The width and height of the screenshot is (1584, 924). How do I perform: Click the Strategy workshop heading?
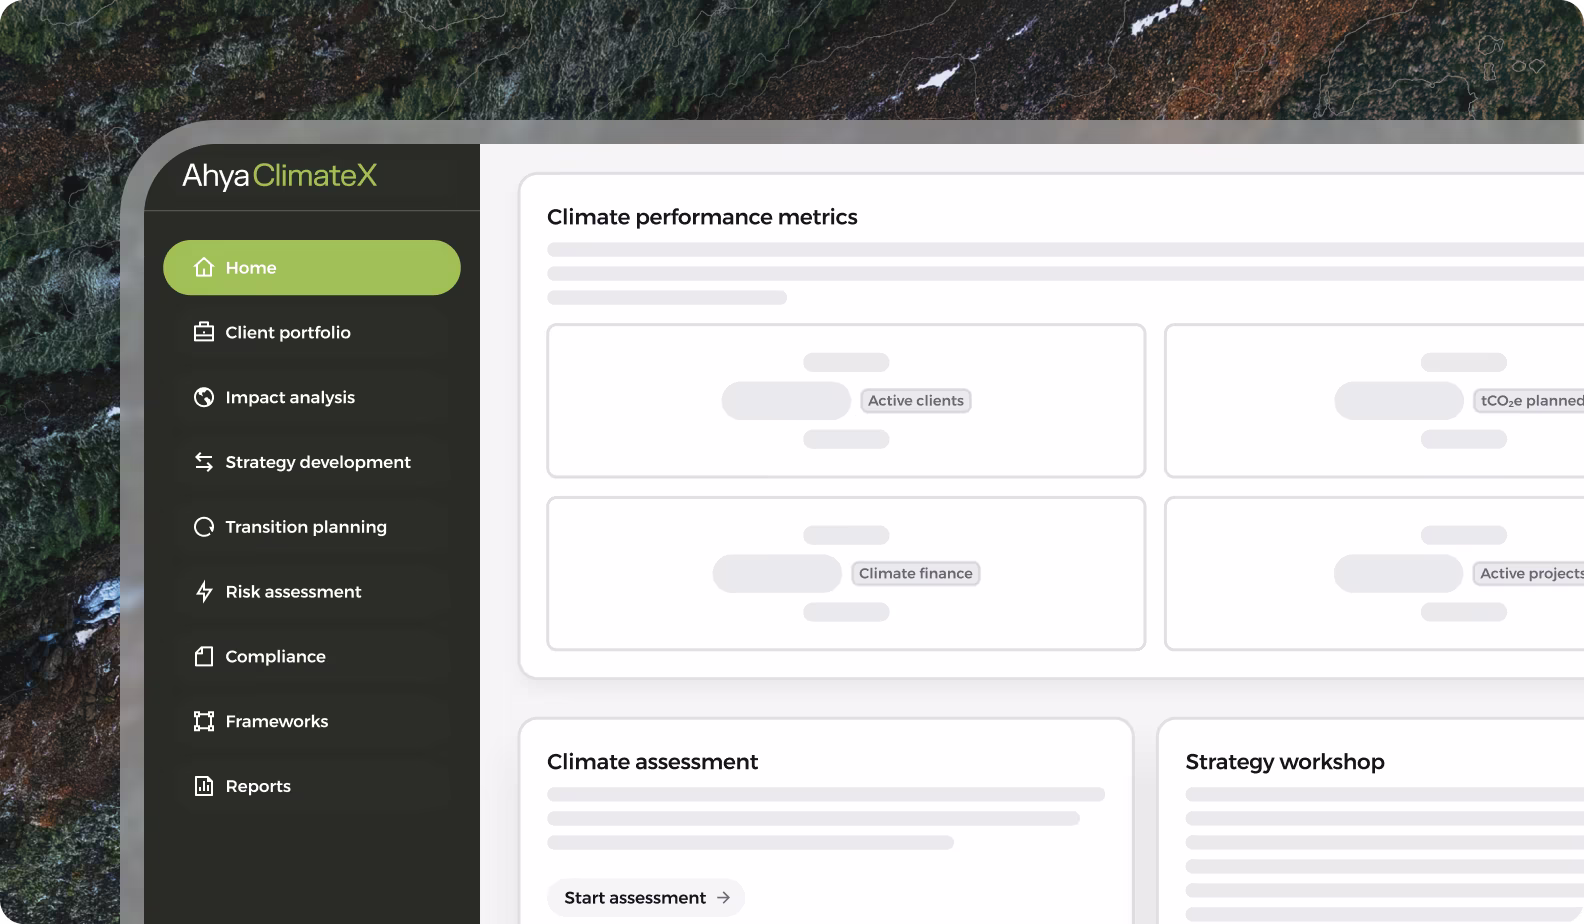click(x=1285, y=762)
